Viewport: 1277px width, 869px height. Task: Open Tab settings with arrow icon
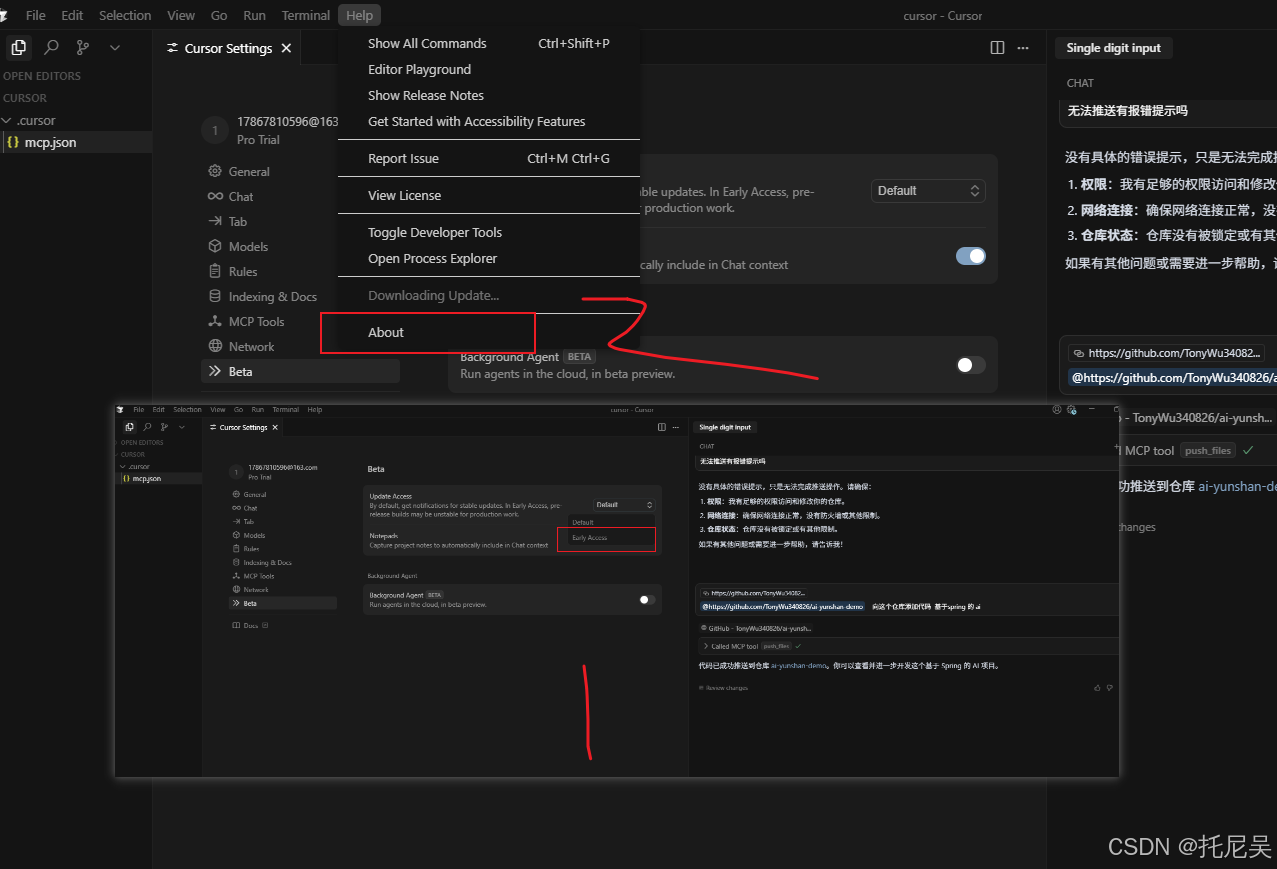click(227, 221)
